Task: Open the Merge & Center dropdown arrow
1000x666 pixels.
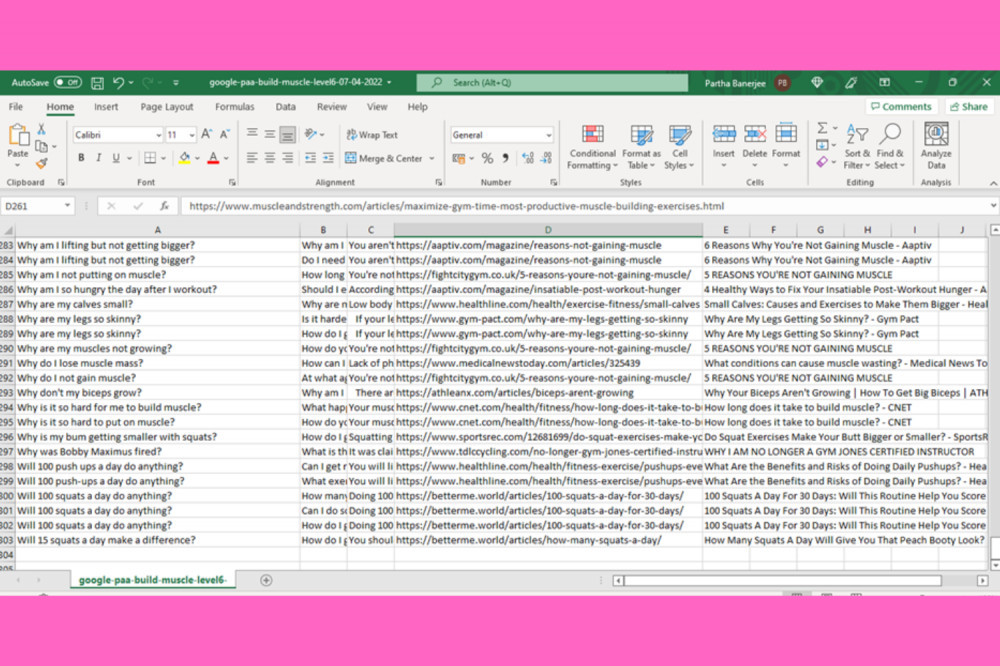Action: [x=432, y=158]
